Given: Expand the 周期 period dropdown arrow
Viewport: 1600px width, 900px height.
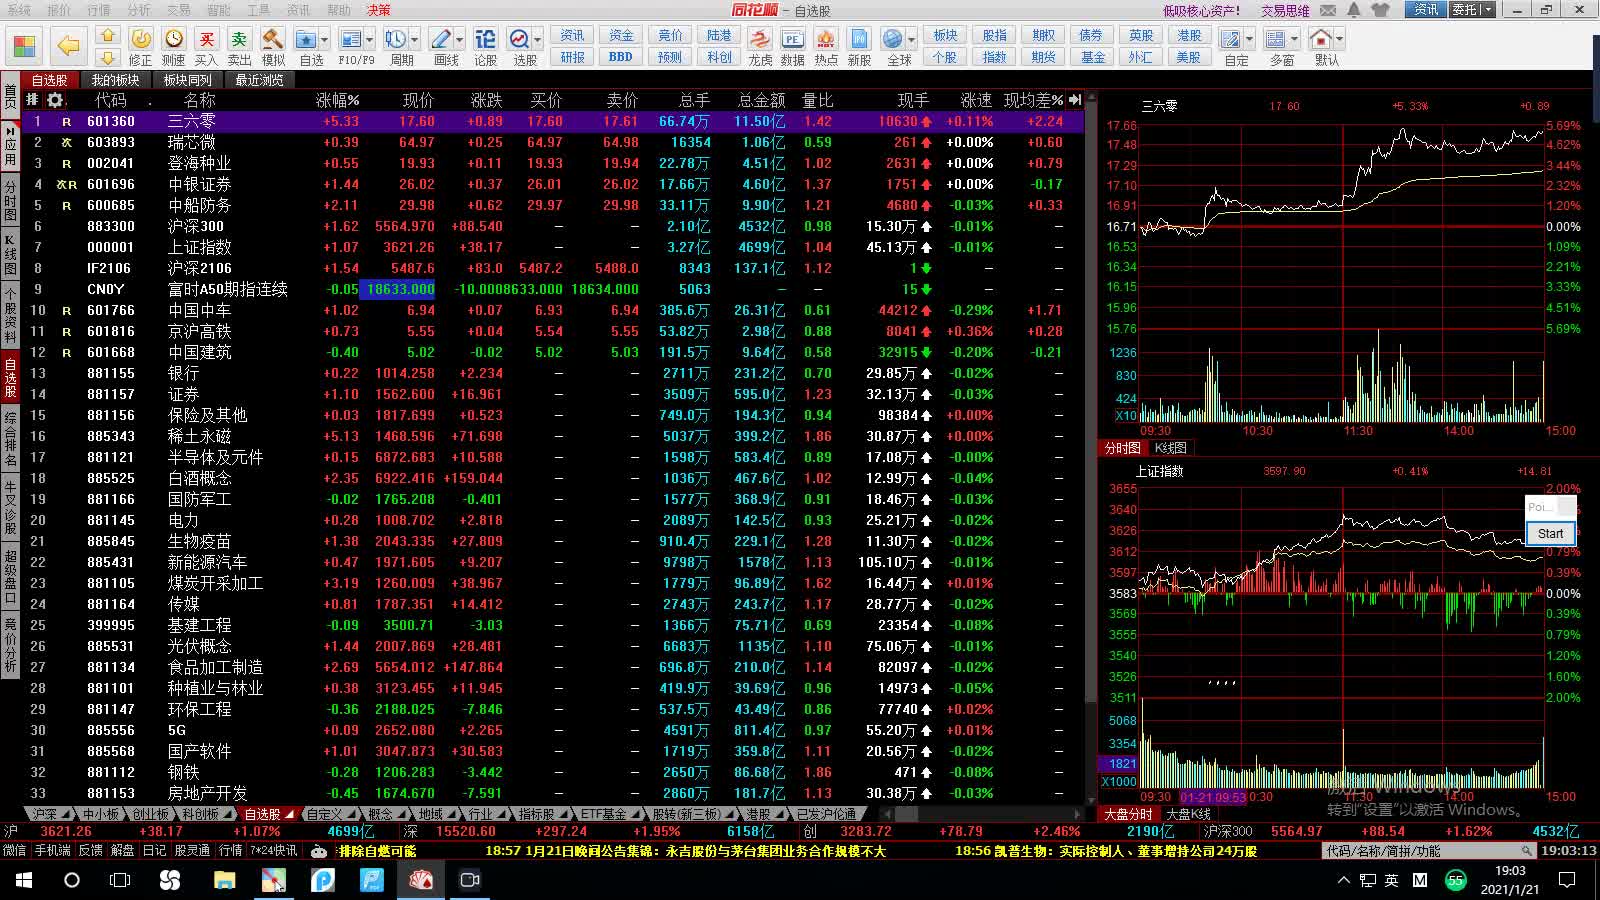Looking at the screenshot, I should (x=415, y=40).
